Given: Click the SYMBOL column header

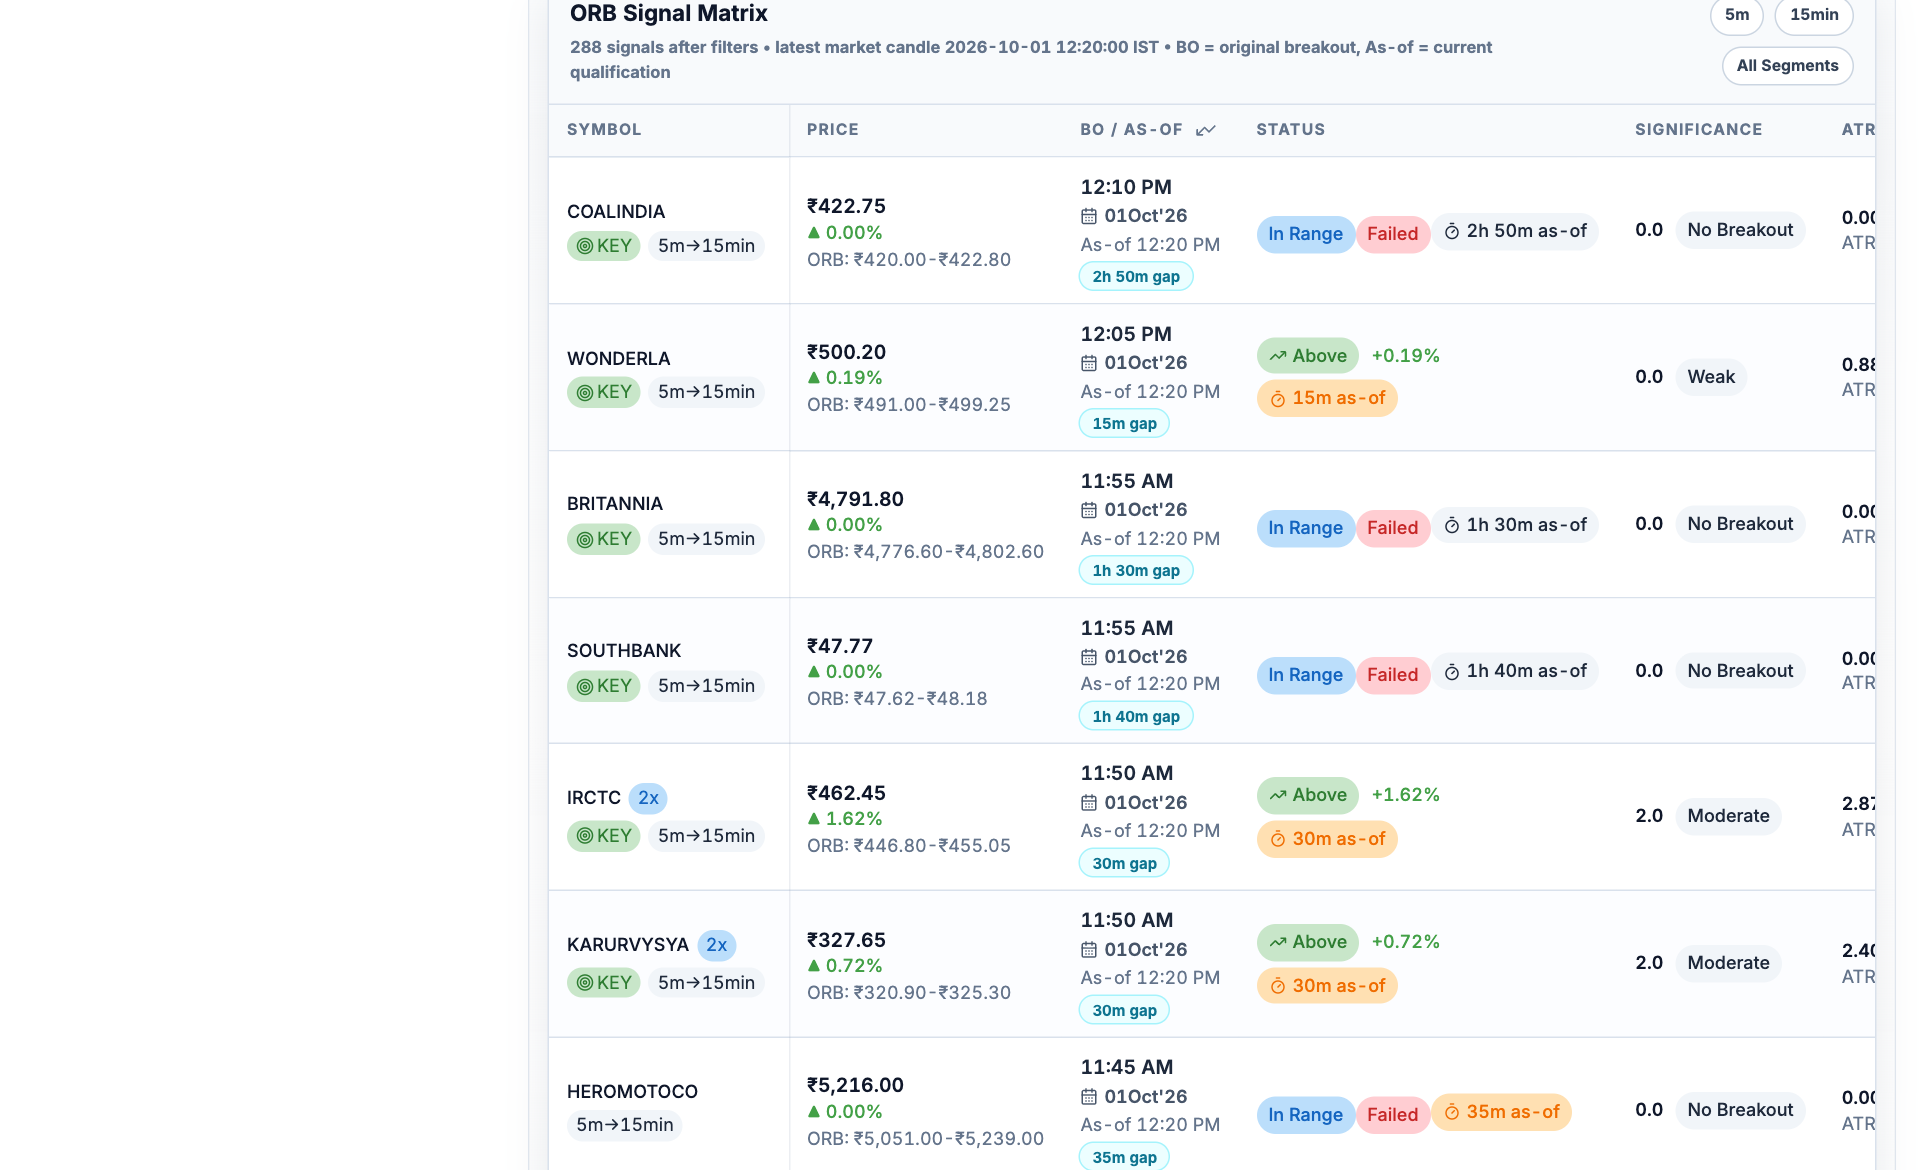Looking at the screenshot, I should click(x=604, y=130).
